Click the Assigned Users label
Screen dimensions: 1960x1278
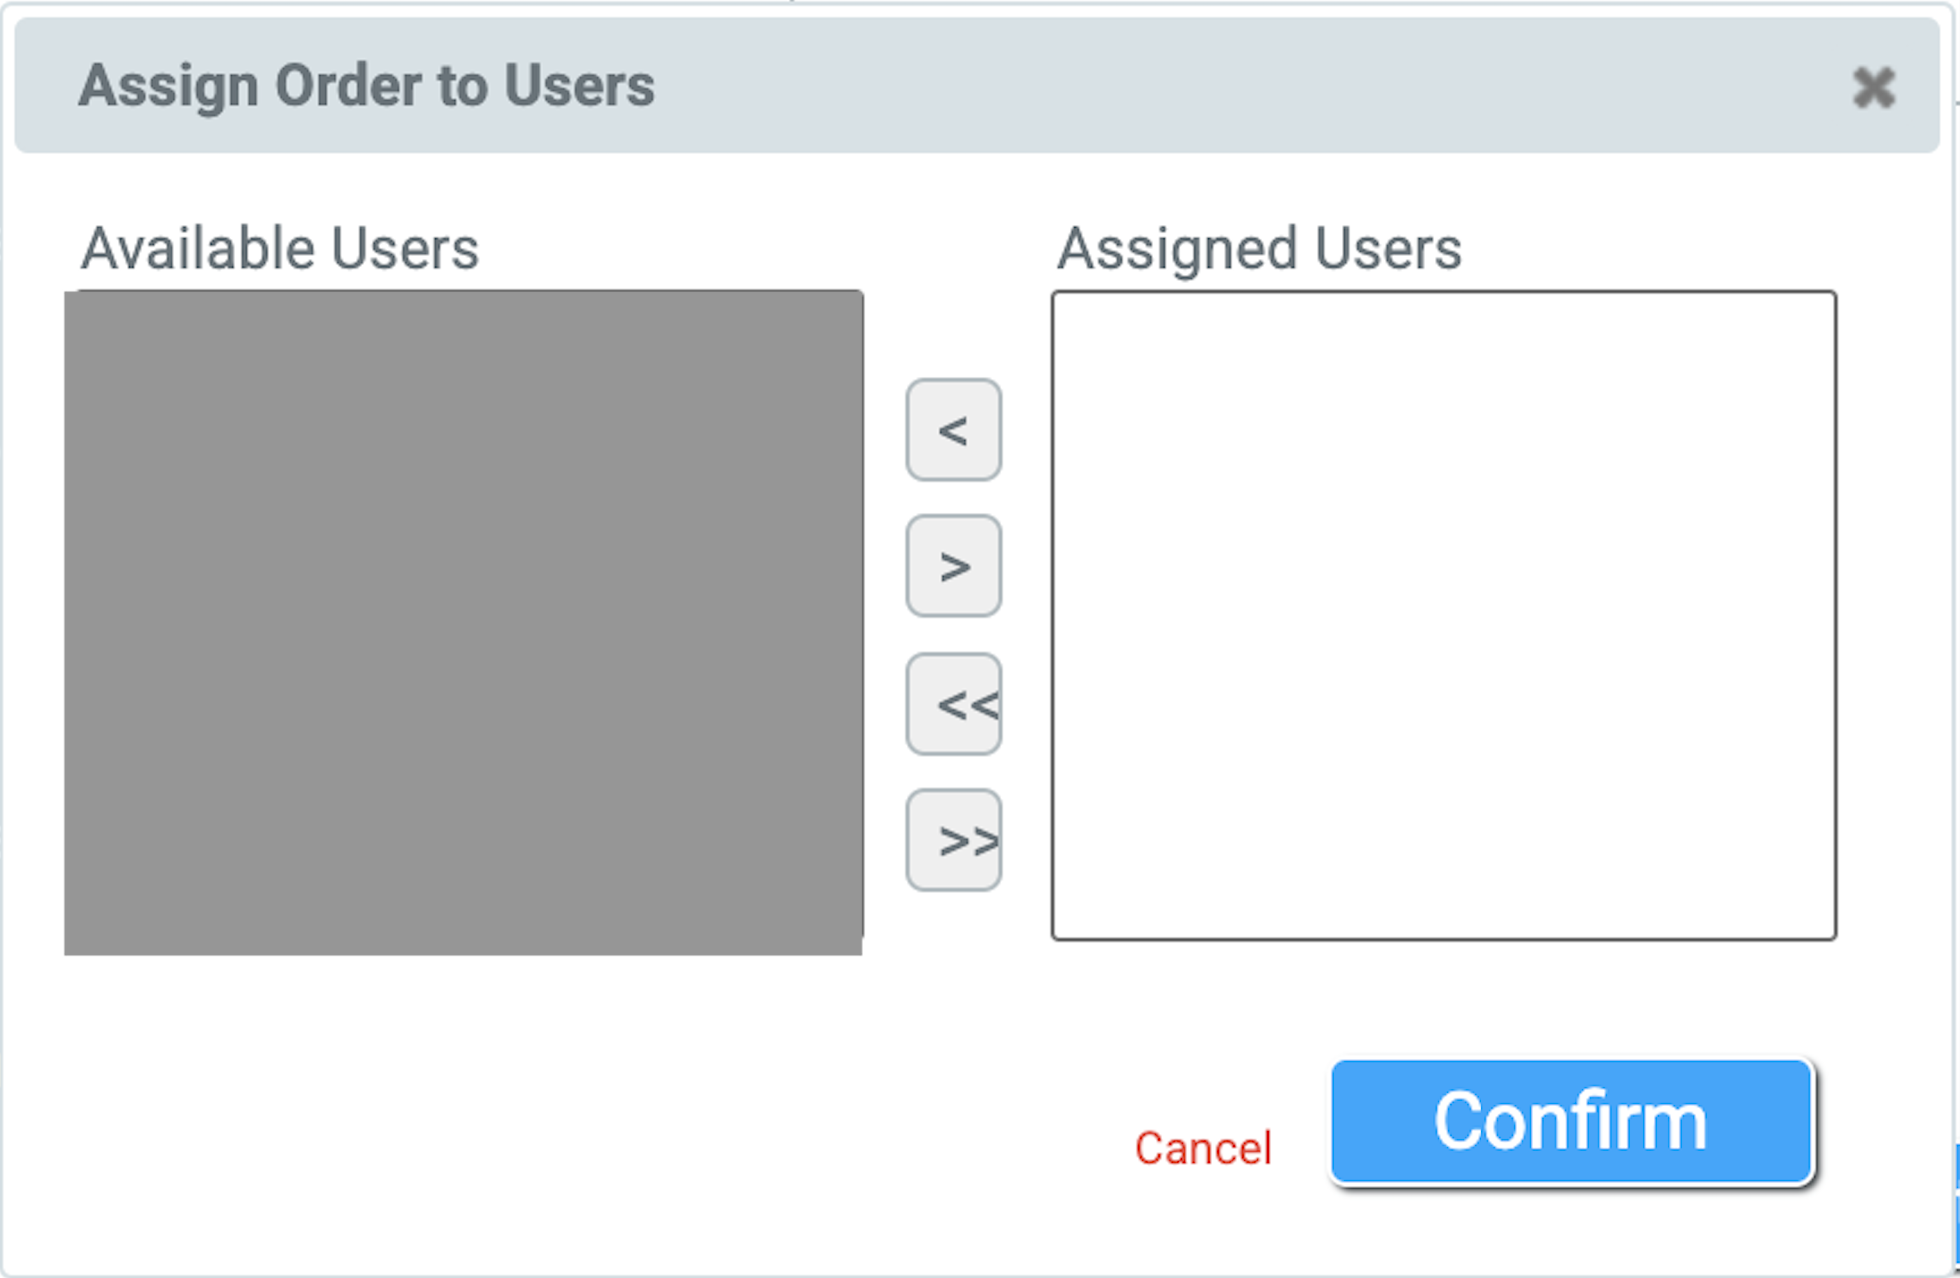point(1259,248)
